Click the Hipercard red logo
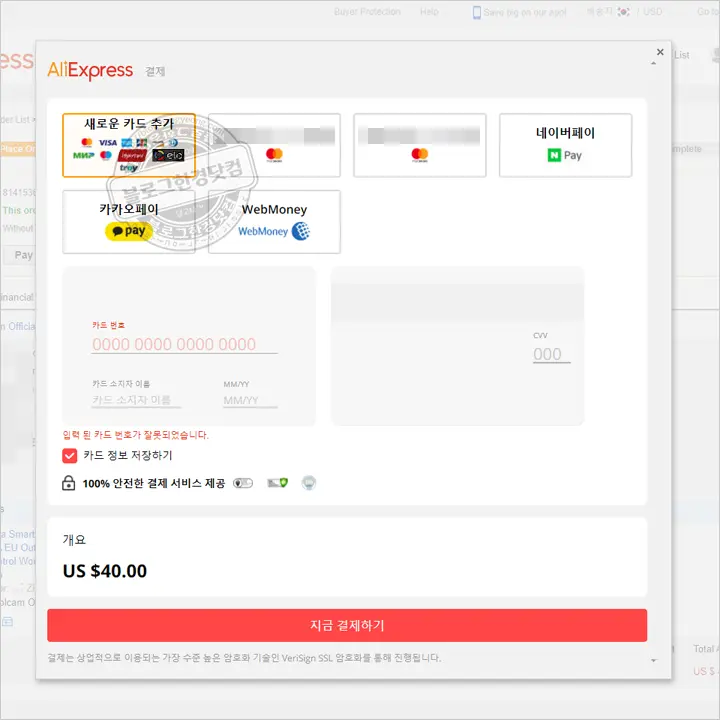This screenshot has height=720, width=720. [x=132, y=156]
